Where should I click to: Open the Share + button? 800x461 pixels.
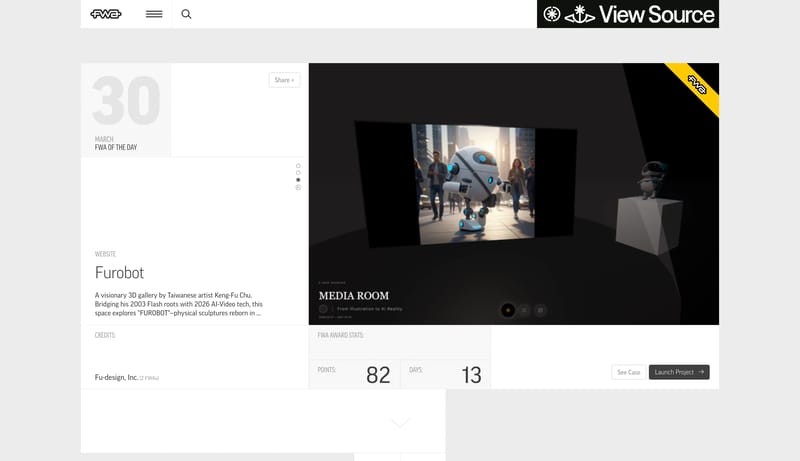pyautogui.click(x=284, y=80)
